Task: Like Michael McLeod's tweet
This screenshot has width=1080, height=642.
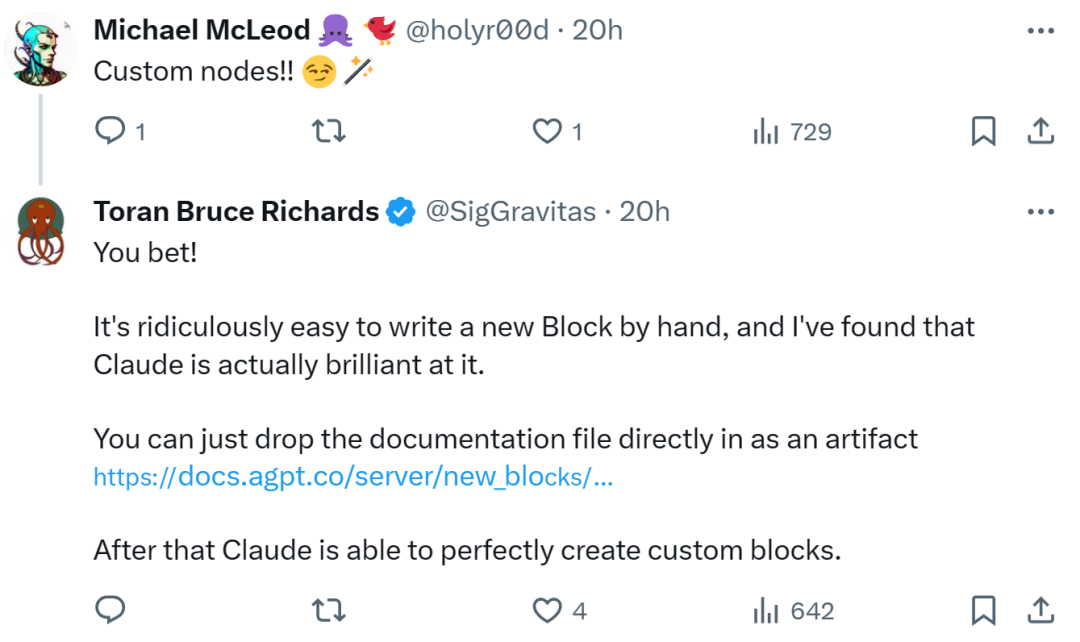Action: [547, 131]
